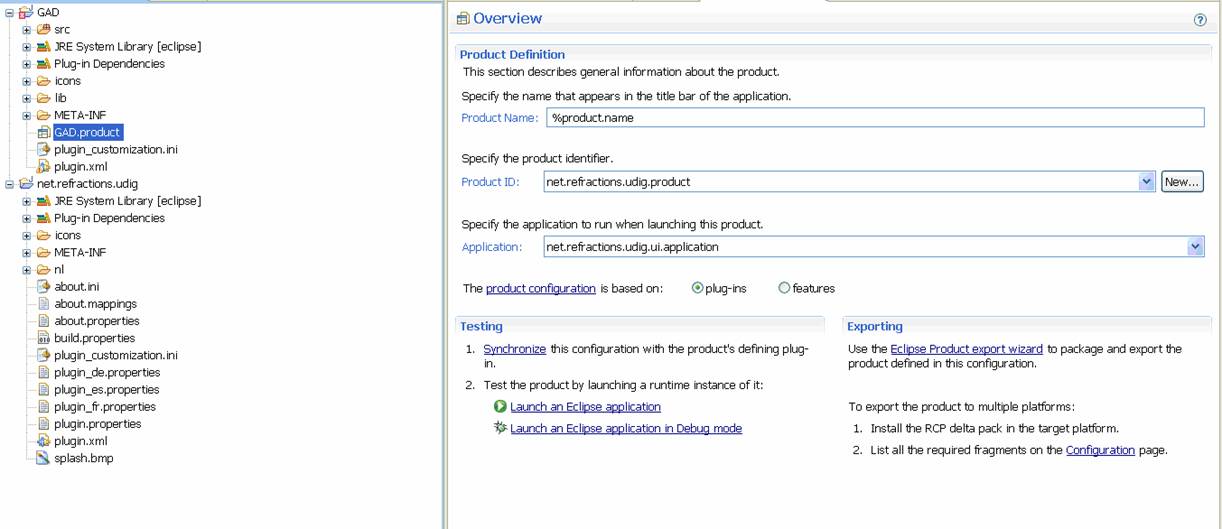The image size is (1222, 529).
Task: Click the New... button beside Product ID
Action: [x=1182, y=182]
